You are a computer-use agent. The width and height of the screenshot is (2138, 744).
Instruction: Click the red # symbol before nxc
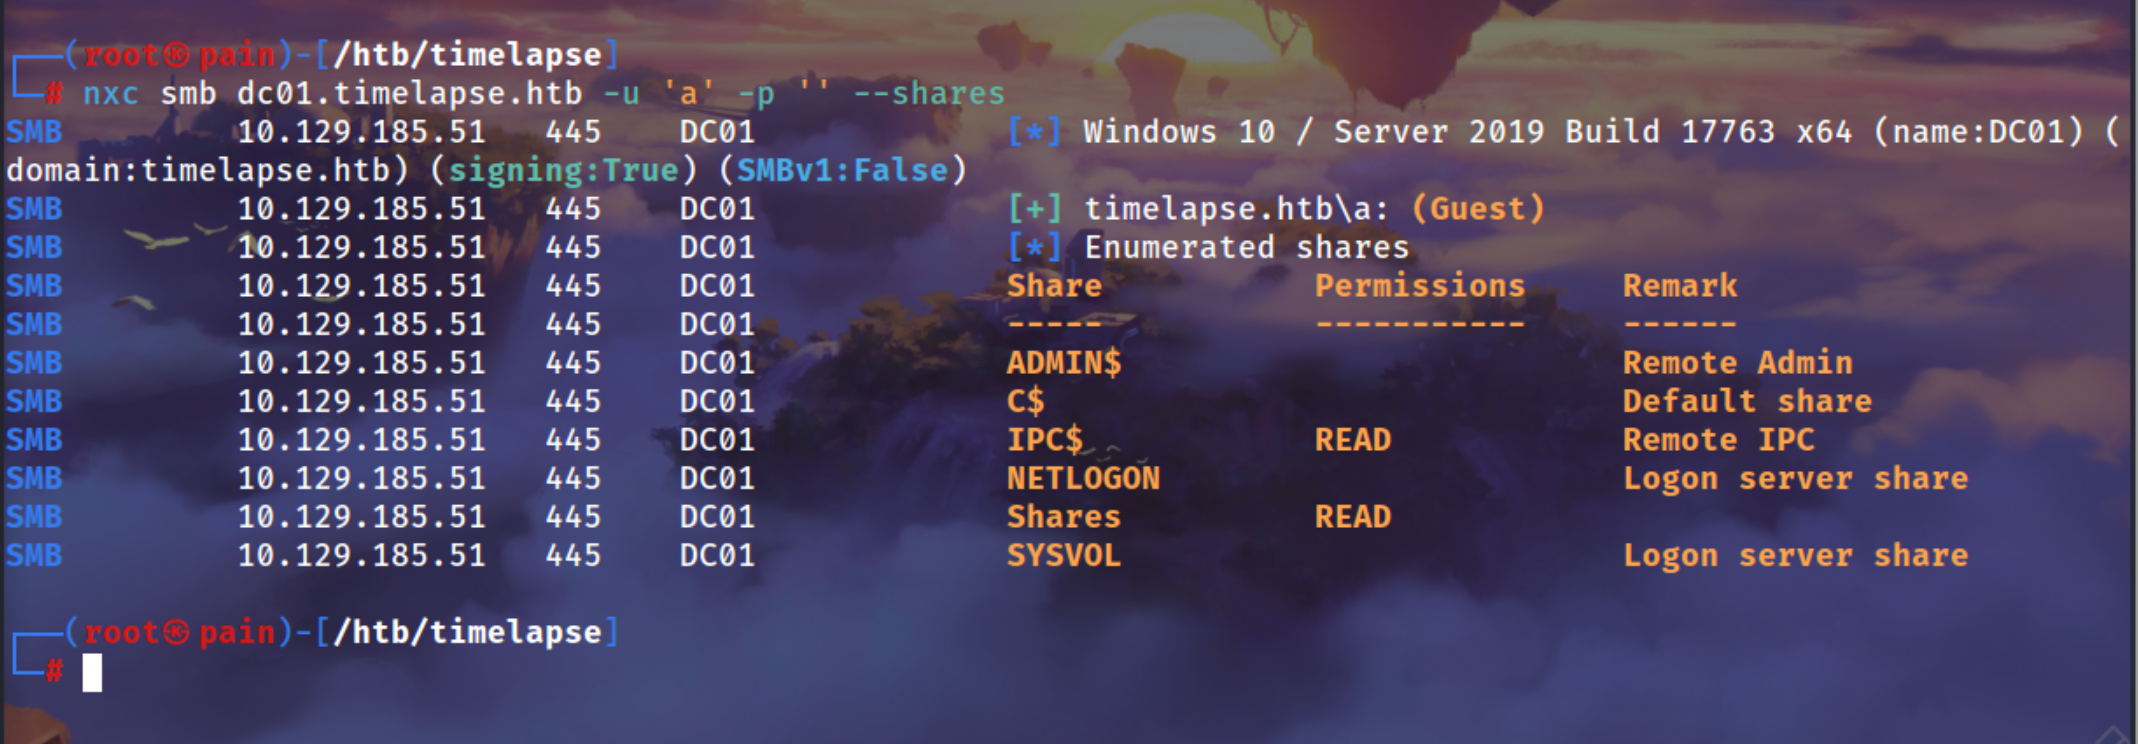coord(55,94)
